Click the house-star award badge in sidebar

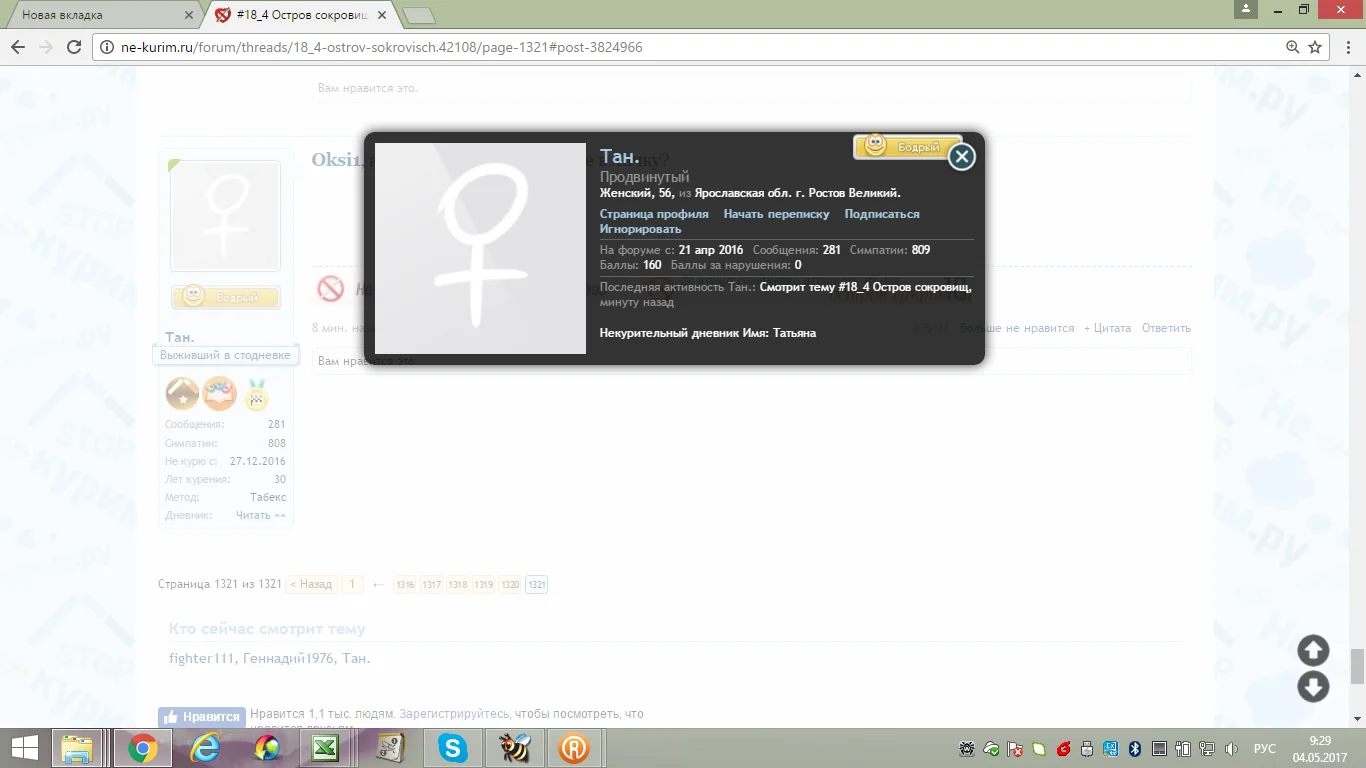(182, 394)
